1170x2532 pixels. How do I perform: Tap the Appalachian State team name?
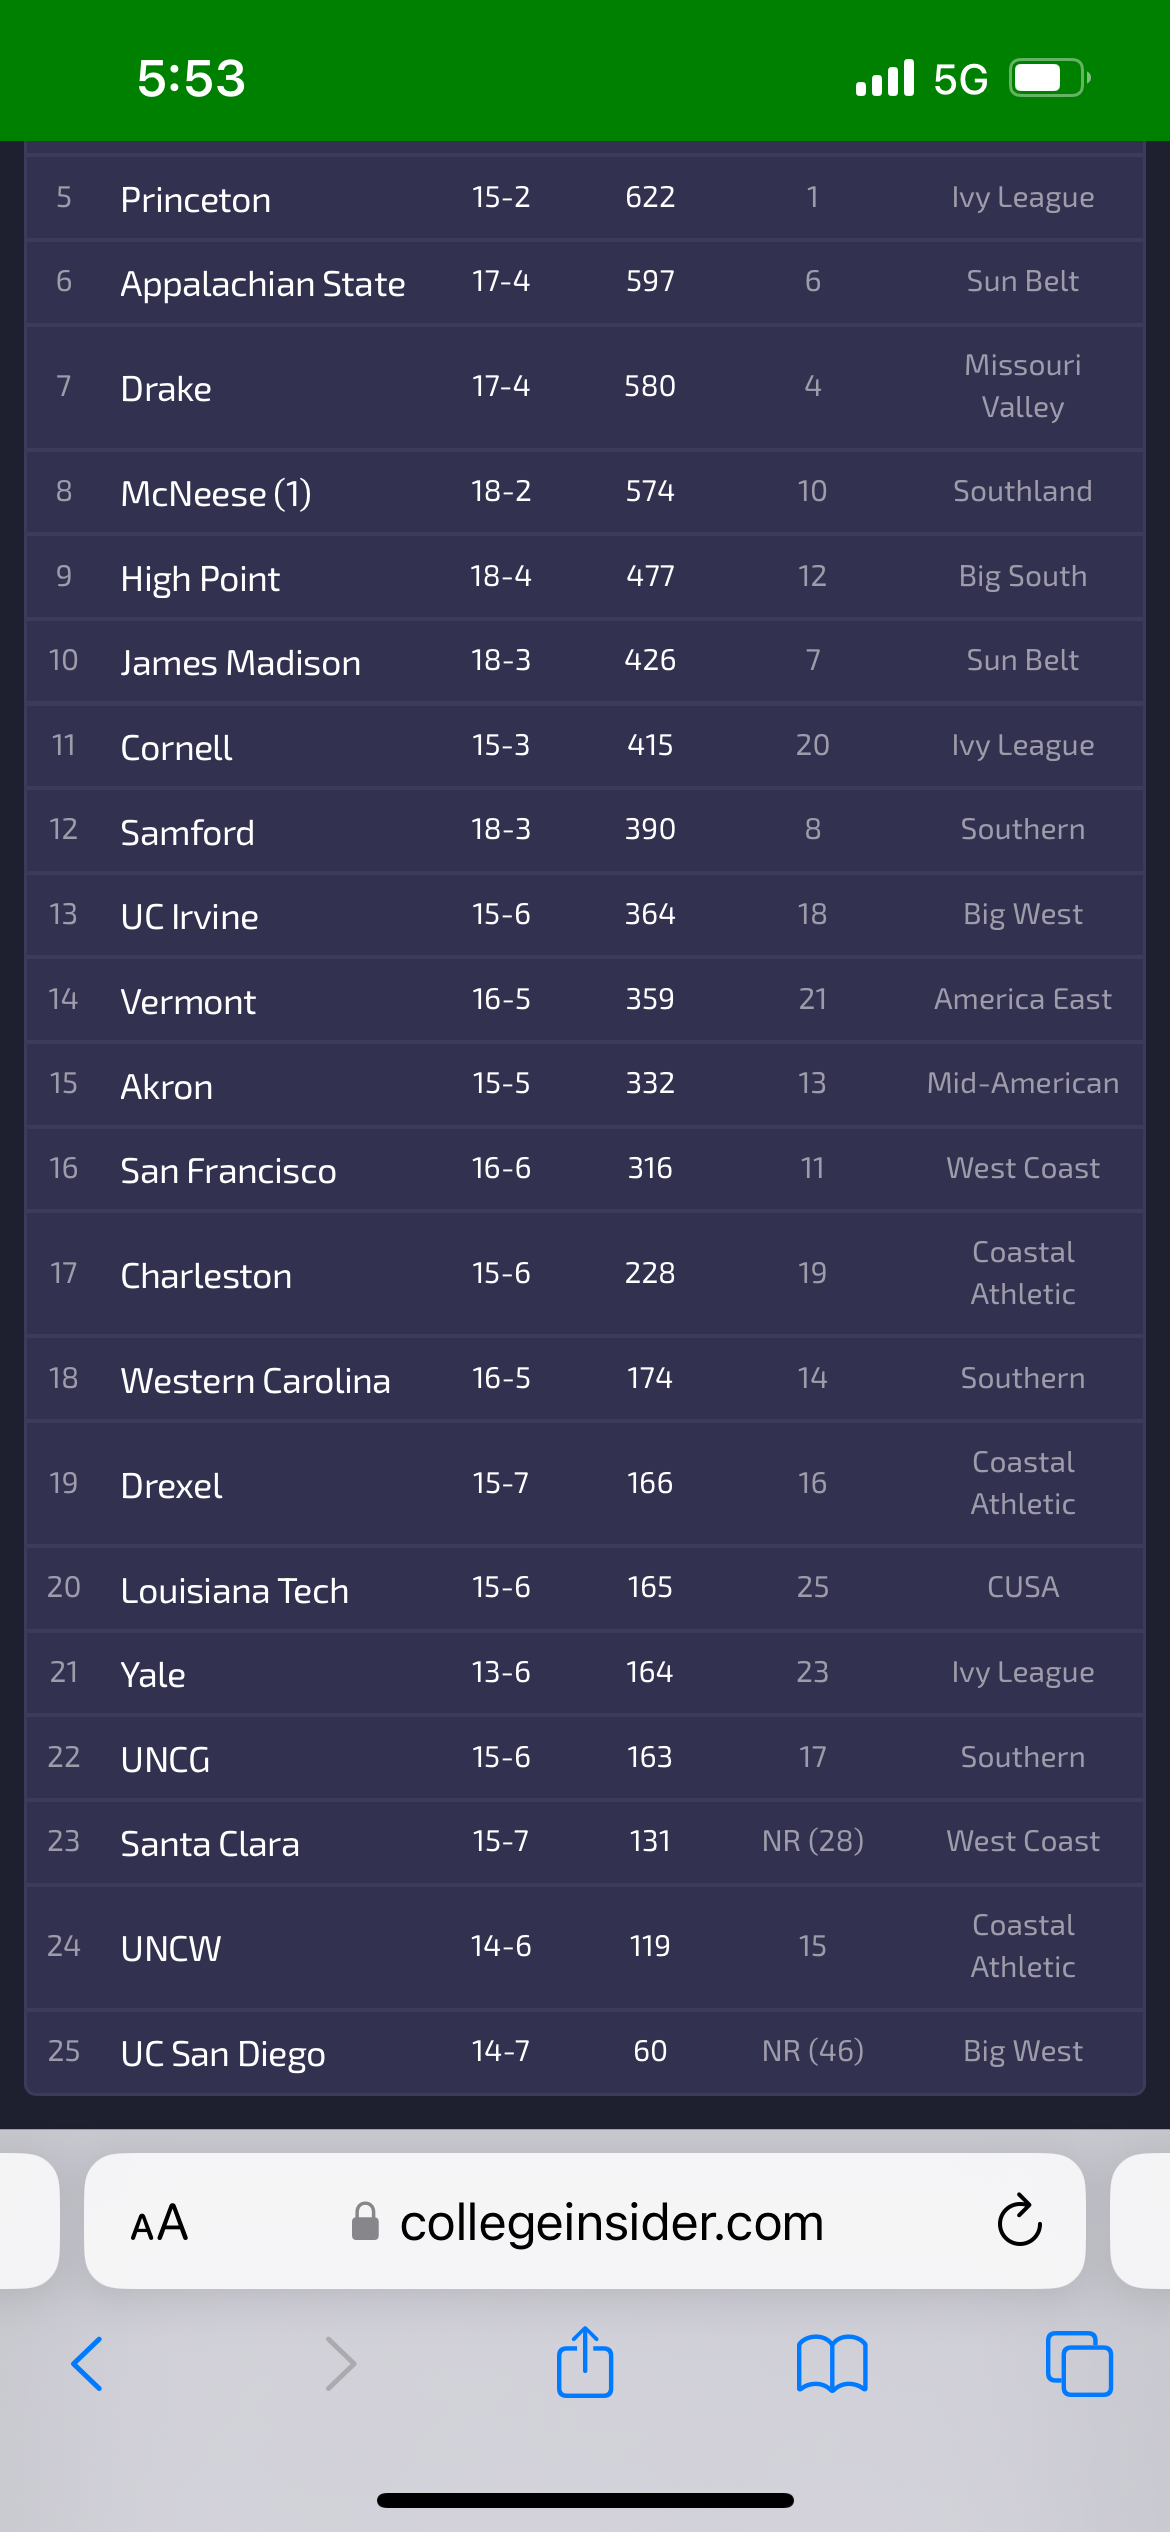[x=263, y=284]
